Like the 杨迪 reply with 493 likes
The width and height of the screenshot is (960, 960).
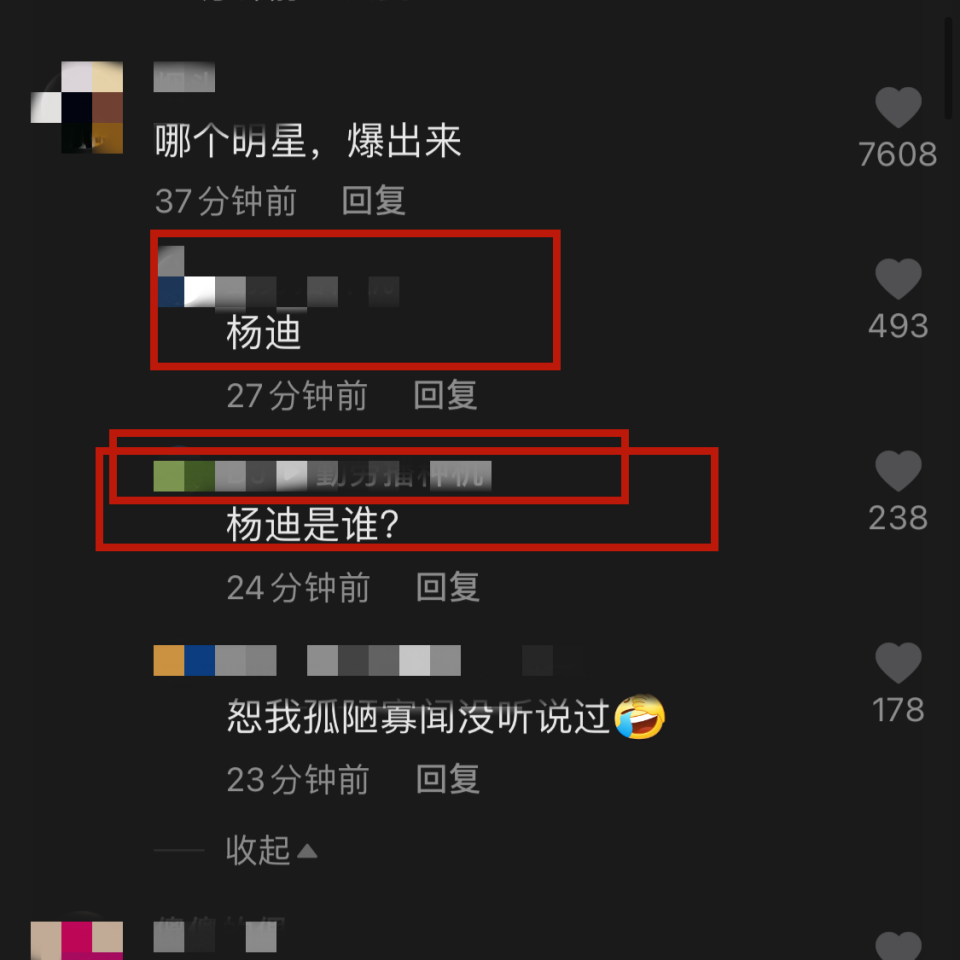pos(898,279)
